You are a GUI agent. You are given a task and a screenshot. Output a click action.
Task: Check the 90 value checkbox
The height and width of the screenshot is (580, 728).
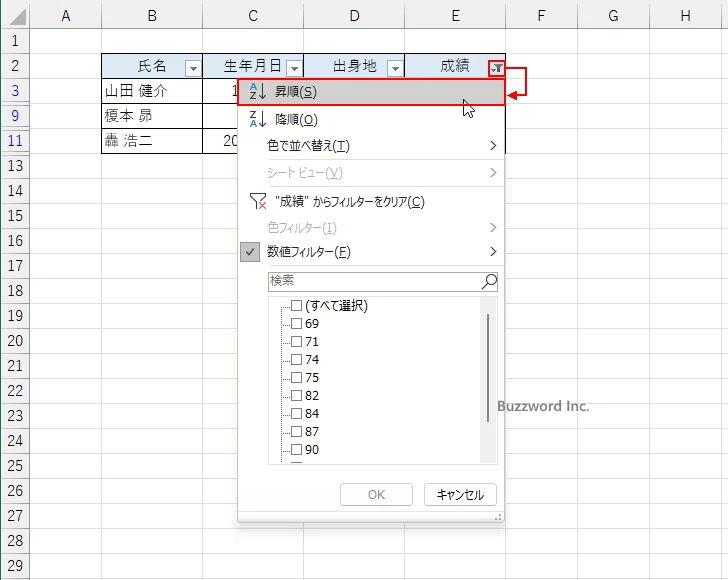point(296,450)
